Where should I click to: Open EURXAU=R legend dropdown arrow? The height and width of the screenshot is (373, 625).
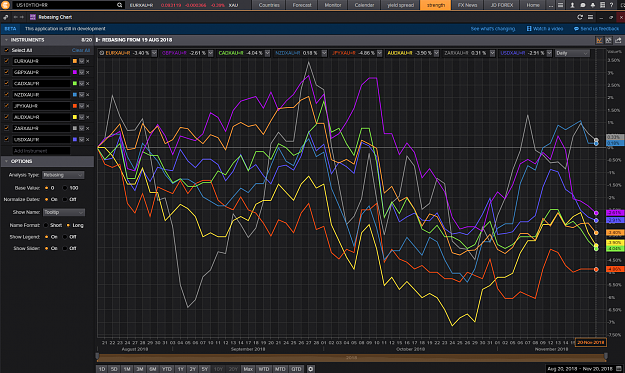pyautogui.click(x=154, y=53)
